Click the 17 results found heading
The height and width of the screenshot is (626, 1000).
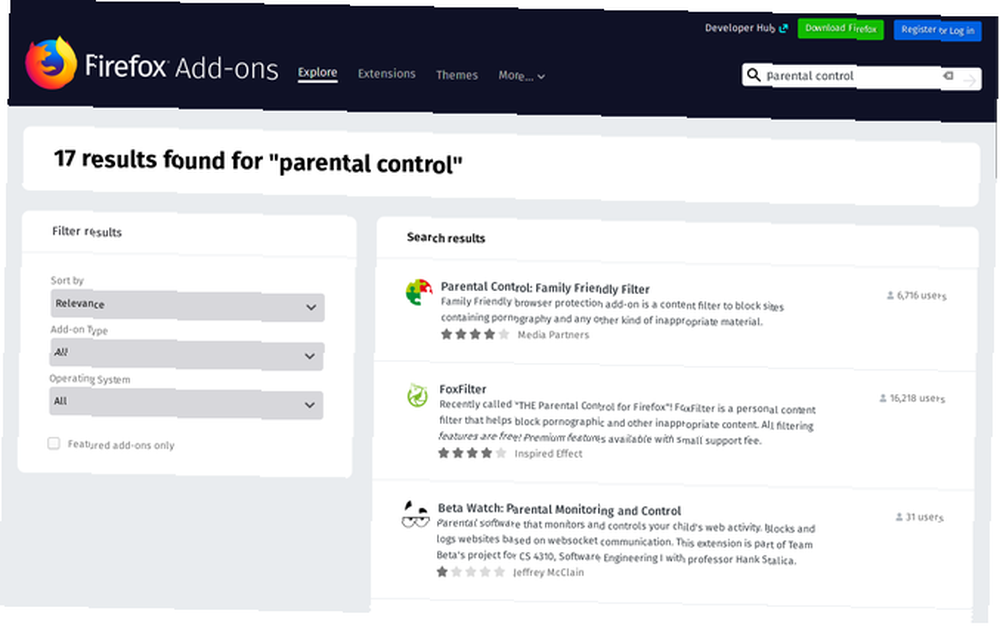(x=258, y=161)
